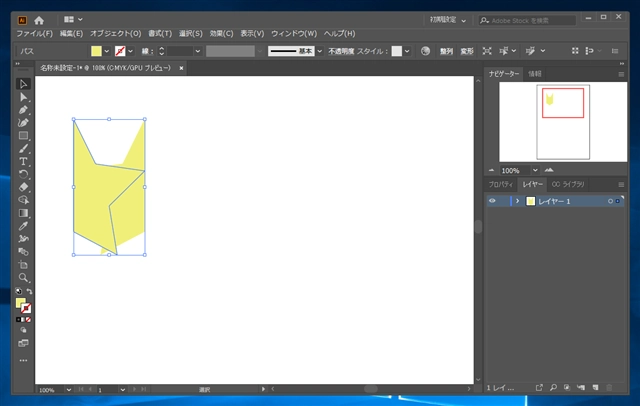This screenshot has height=406, width=640.
Task: Open the stroke color dropdown arrow
Action: point(131,51)
